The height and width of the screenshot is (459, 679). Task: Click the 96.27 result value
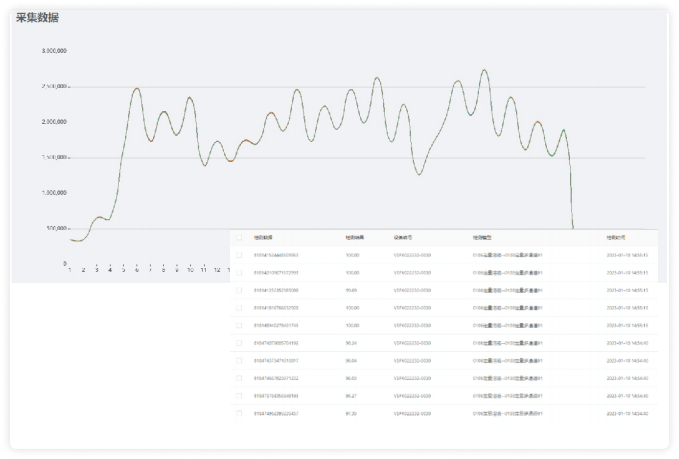[x=352, y=395]
